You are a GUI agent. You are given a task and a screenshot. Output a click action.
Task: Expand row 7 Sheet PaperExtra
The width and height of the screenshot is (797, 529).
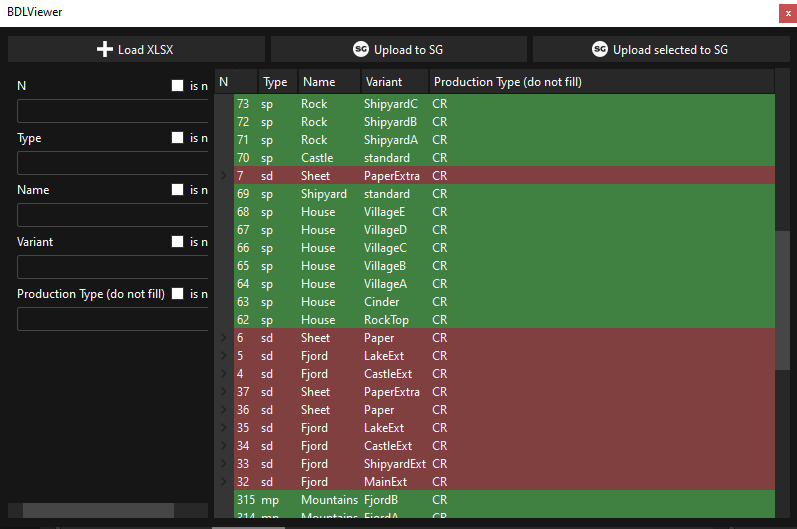(x=224, y=176)
